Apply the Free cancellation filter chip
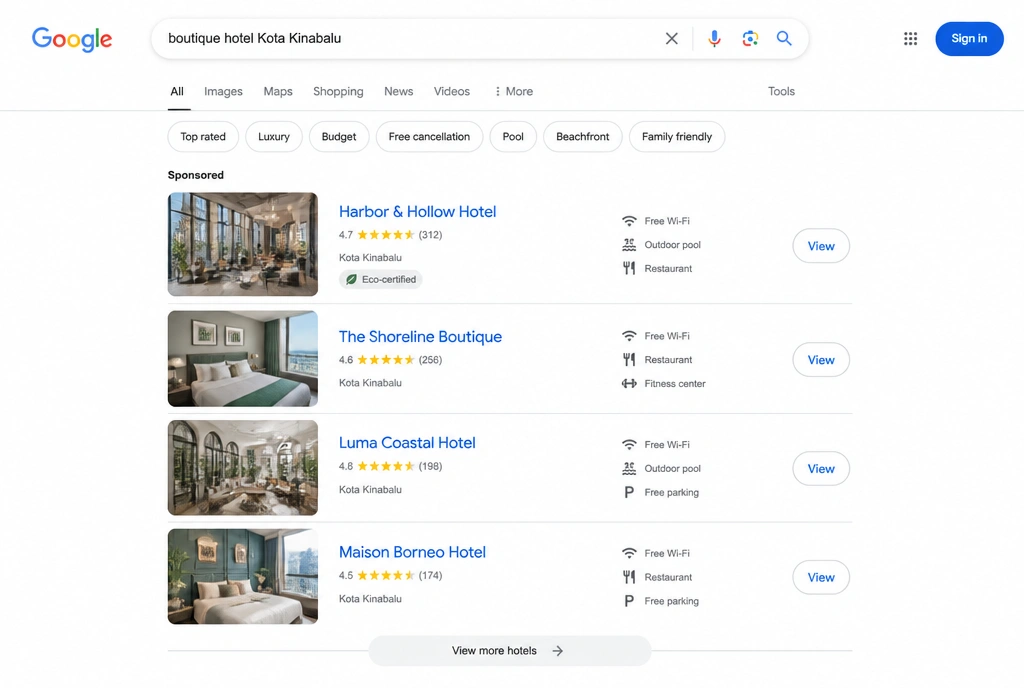The width and height of the screenshot is (1024, 688). pos(429,136)
